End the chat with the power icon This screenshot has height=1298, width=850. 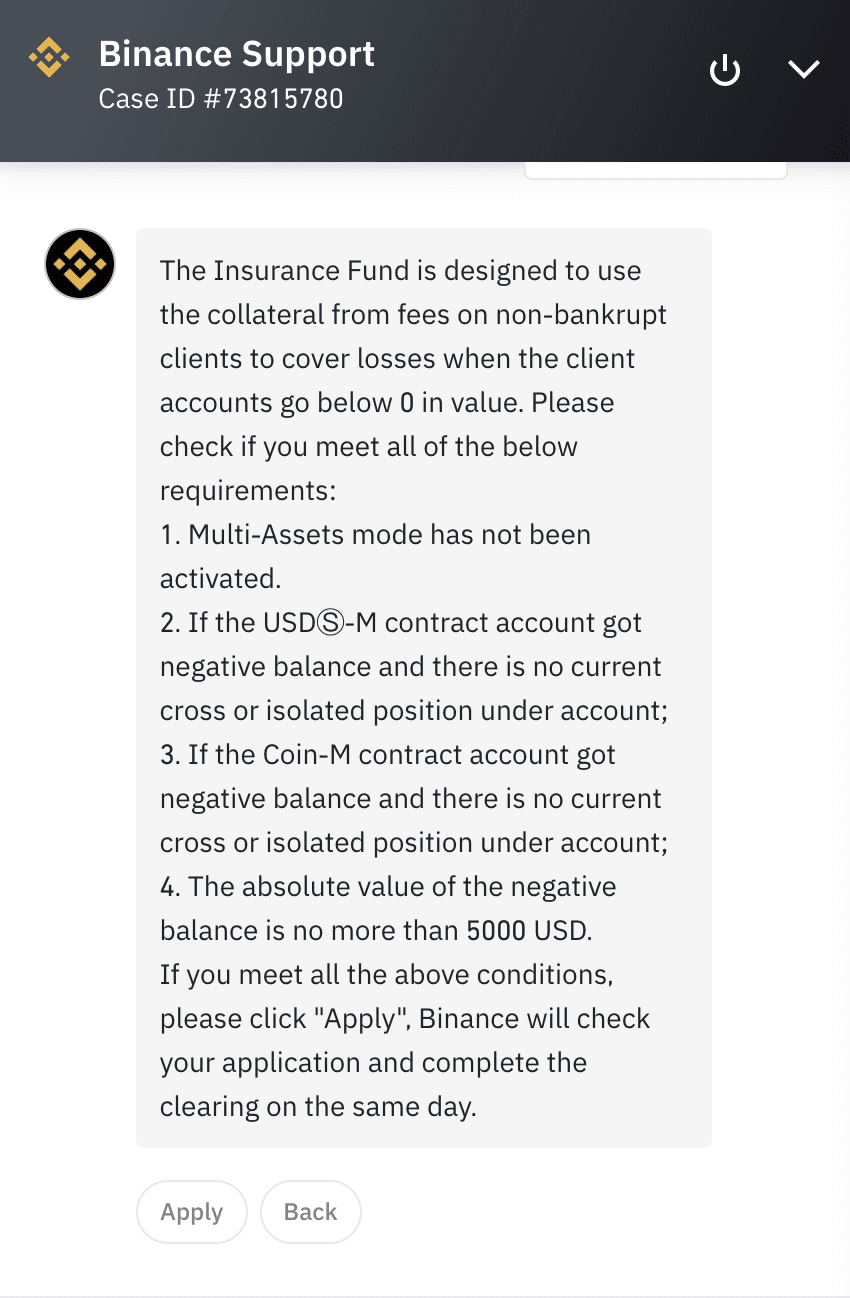724,70
